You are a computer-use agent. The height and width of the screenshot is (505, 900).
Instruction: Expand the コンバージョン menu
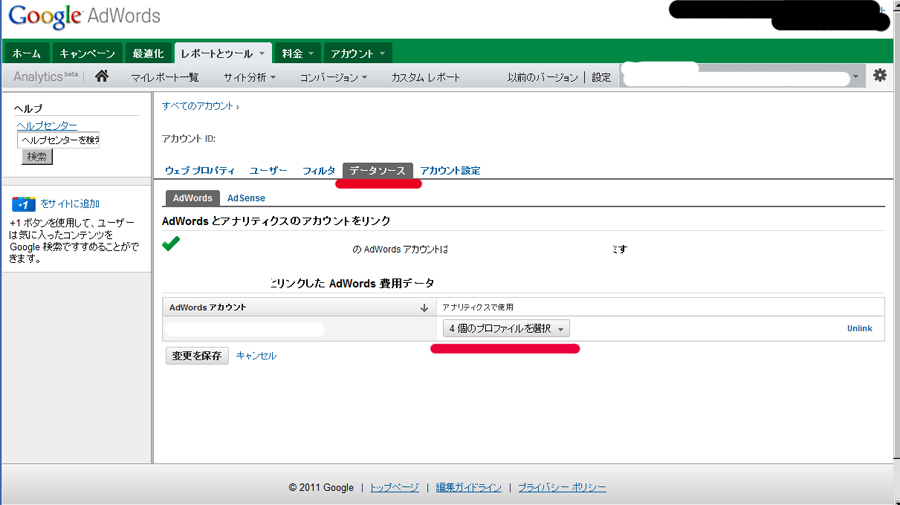(x=333, y=77)
